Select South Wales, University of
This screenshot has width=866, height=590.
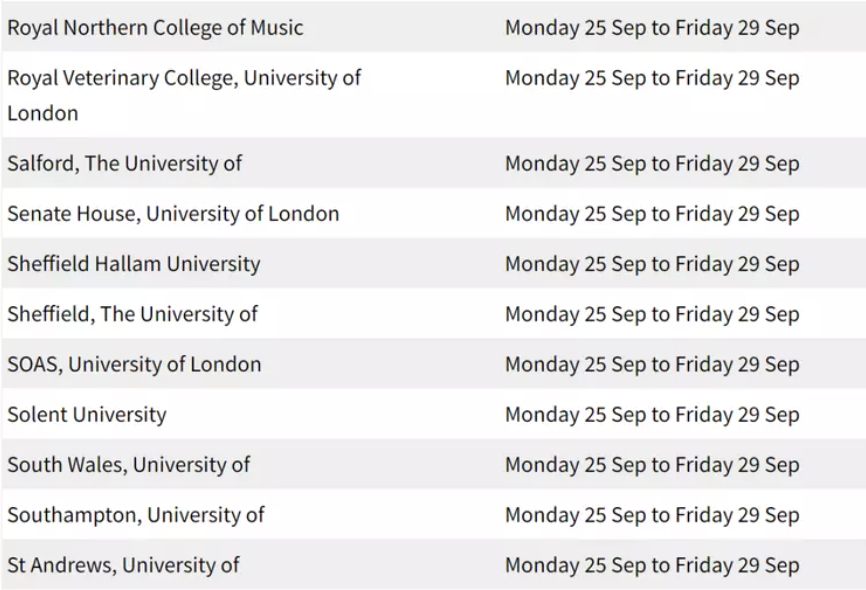129,465
